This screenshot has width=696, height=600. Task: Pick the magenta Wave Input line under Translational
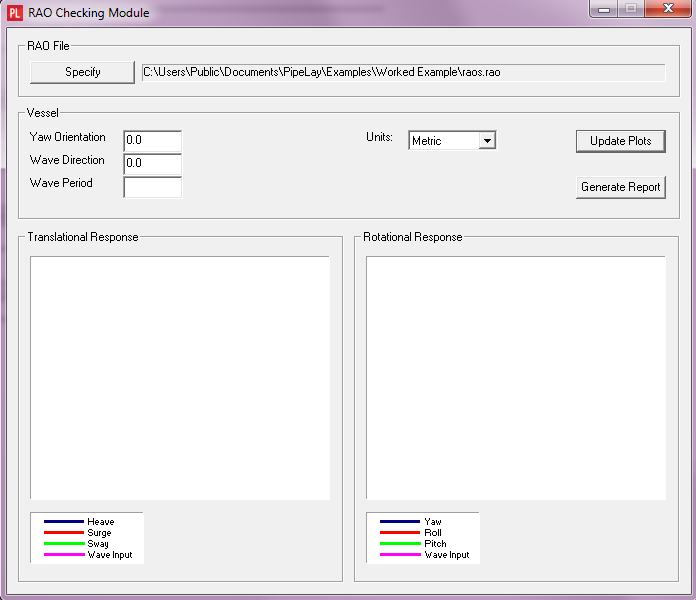pos(64,555)
